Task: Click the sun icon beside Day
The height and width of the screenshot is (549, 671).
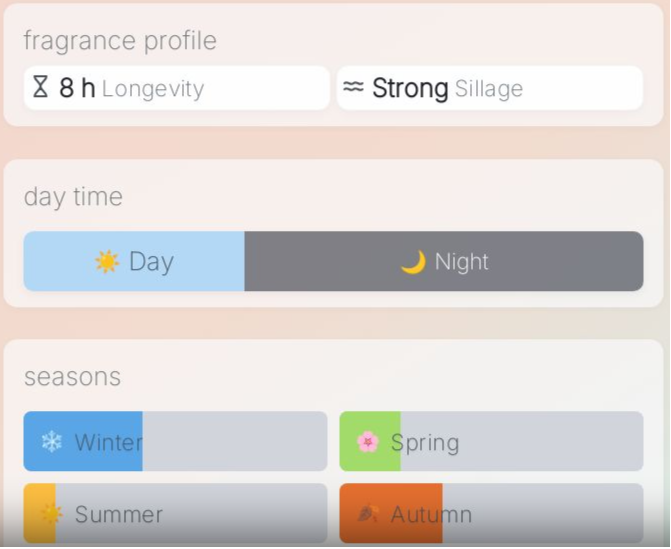Action: 106,262
